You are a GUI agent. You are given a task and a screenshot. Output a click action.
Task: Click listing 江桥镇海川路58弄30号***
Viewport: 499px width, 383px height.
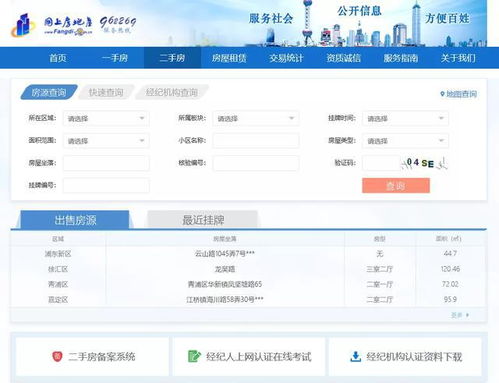tap(225, 300)
